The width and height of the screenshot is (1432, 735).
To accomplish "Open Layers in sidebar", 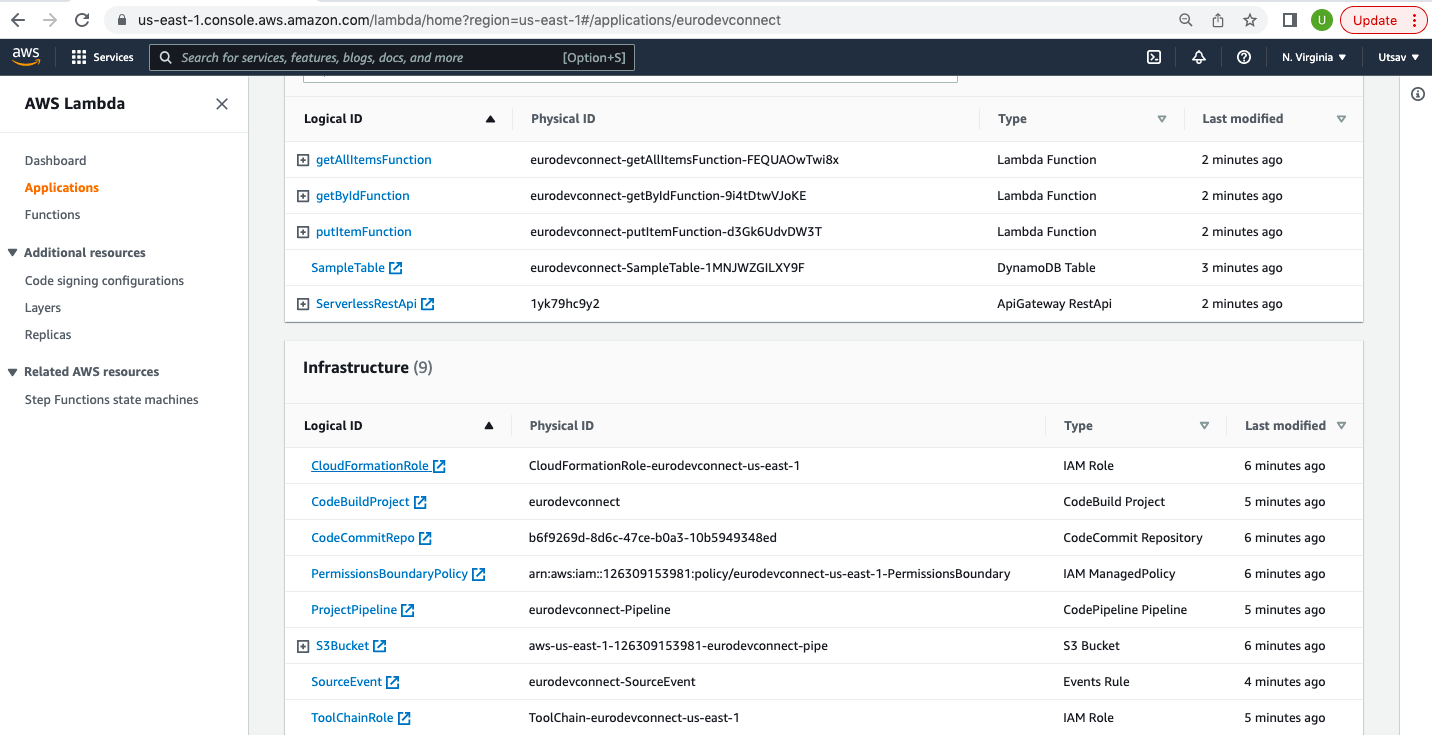I will [x=43, y=308].
